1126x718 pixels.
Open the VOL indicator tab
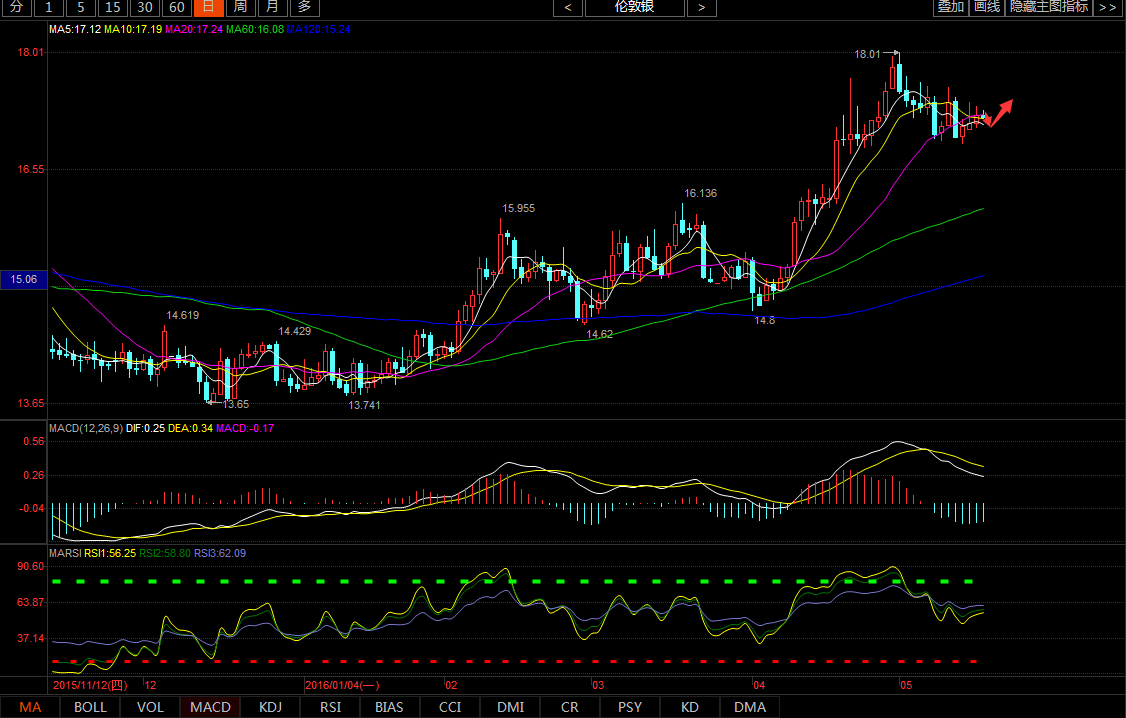150,707
